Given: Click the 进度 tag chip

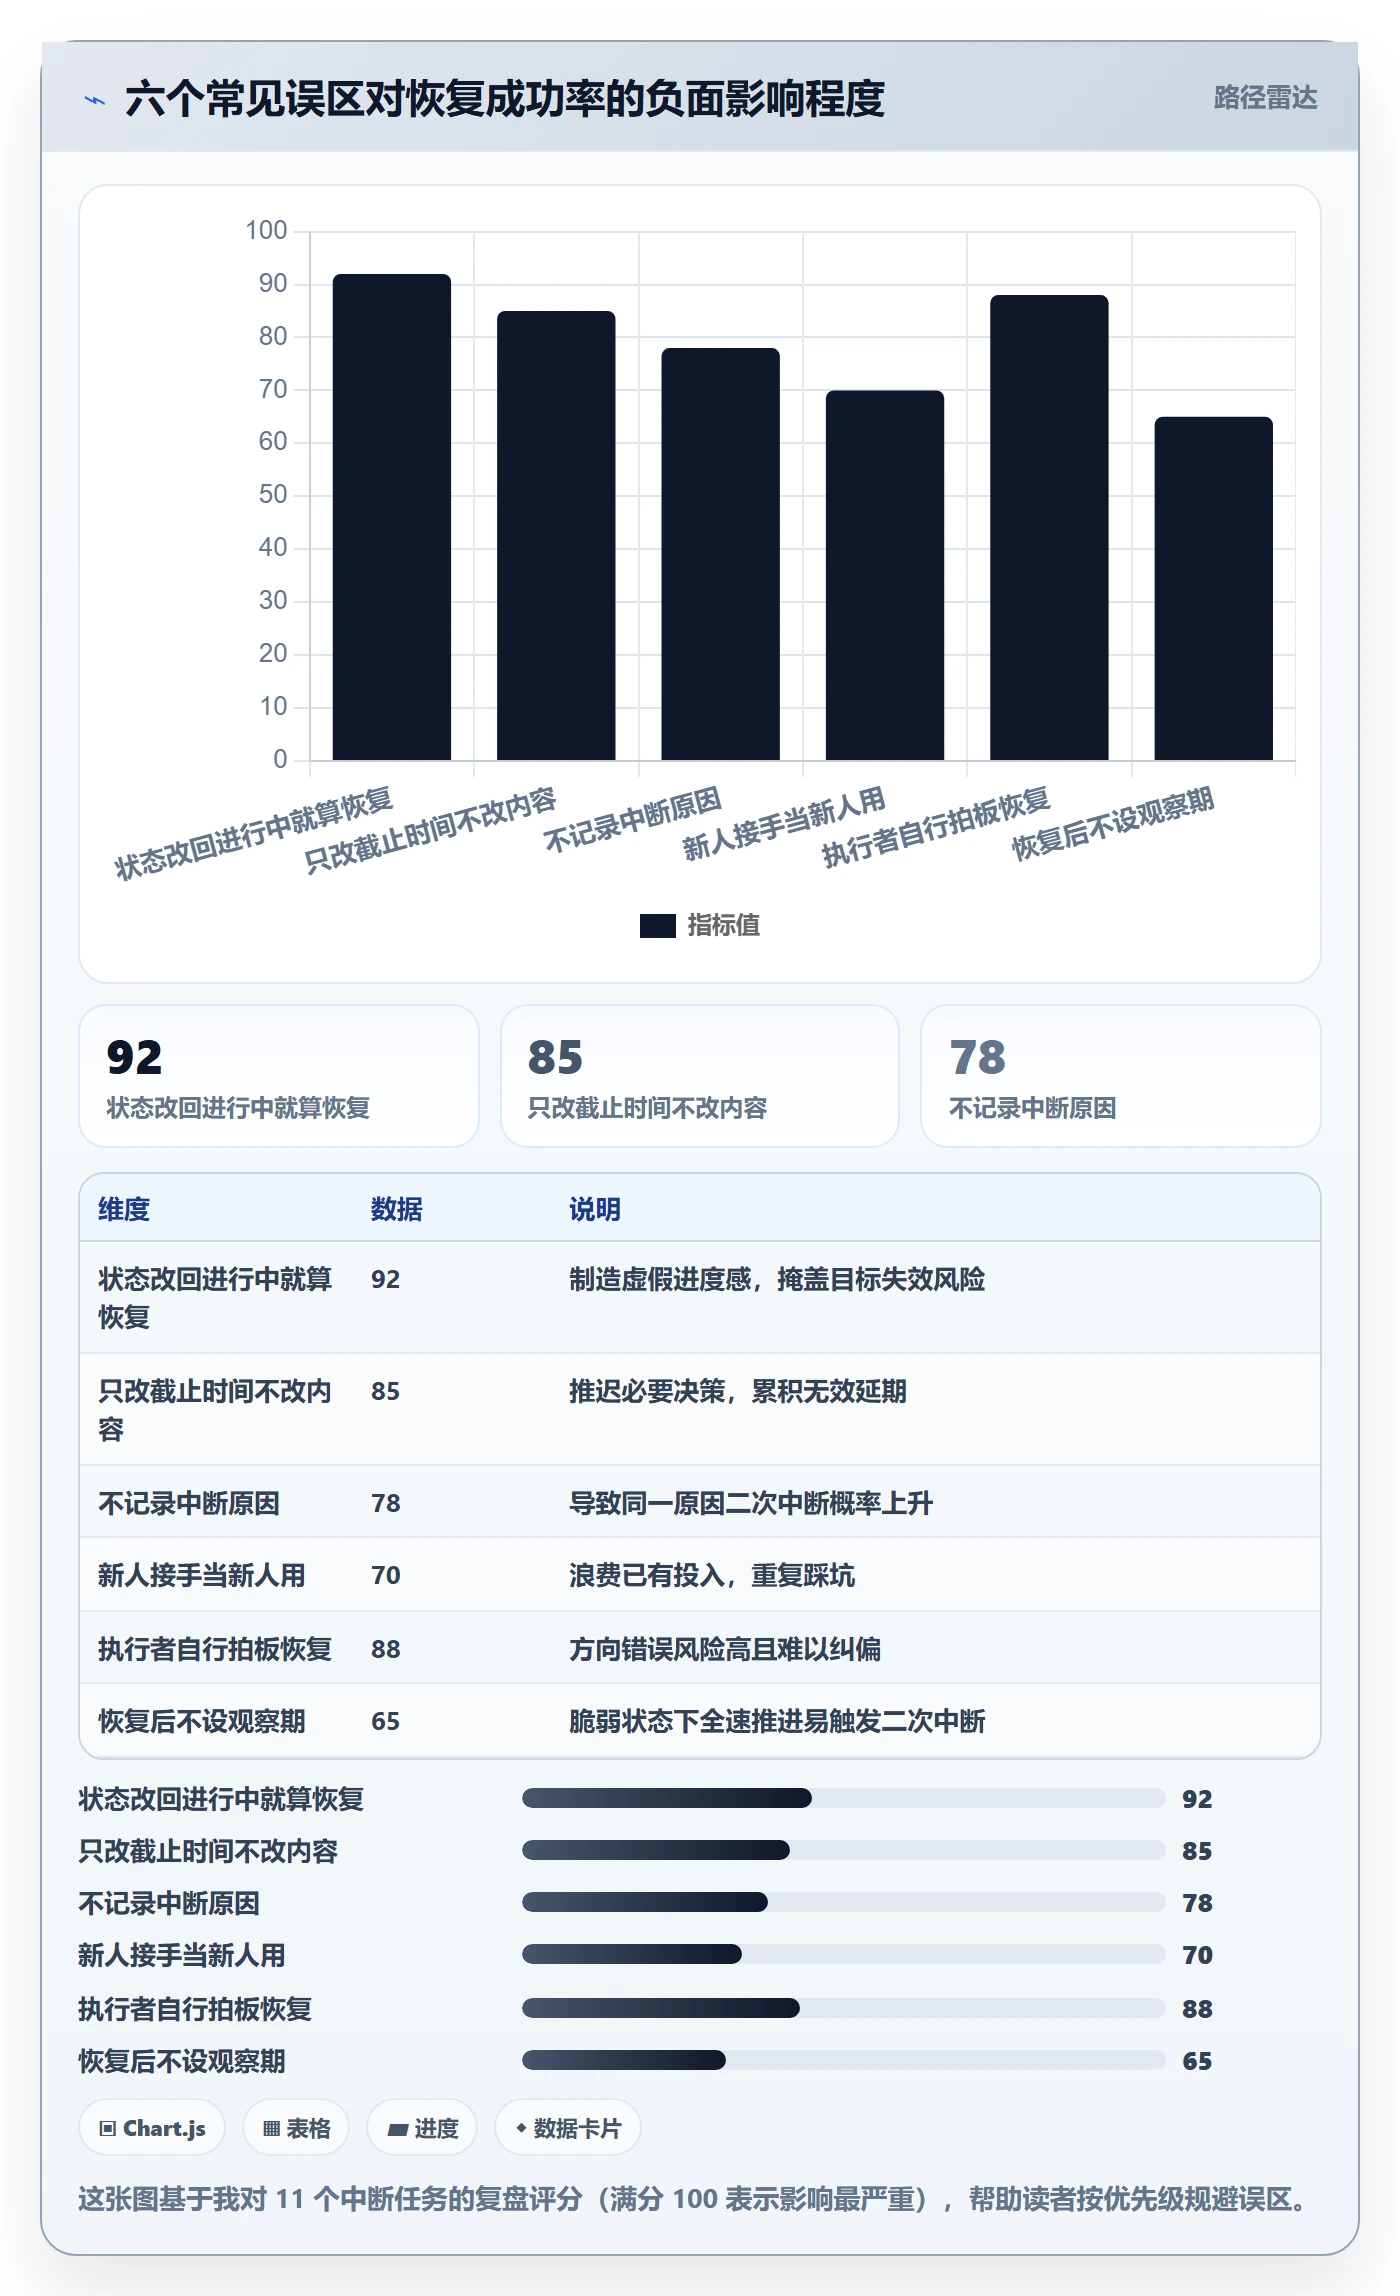Looking at the screenshot, I should [422, 2128].
